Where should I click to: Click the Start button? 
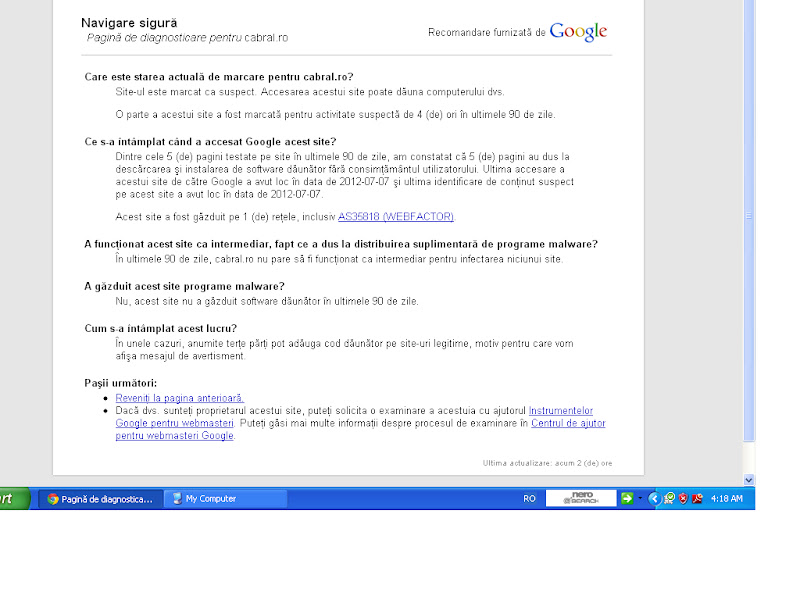pos(13,499)
